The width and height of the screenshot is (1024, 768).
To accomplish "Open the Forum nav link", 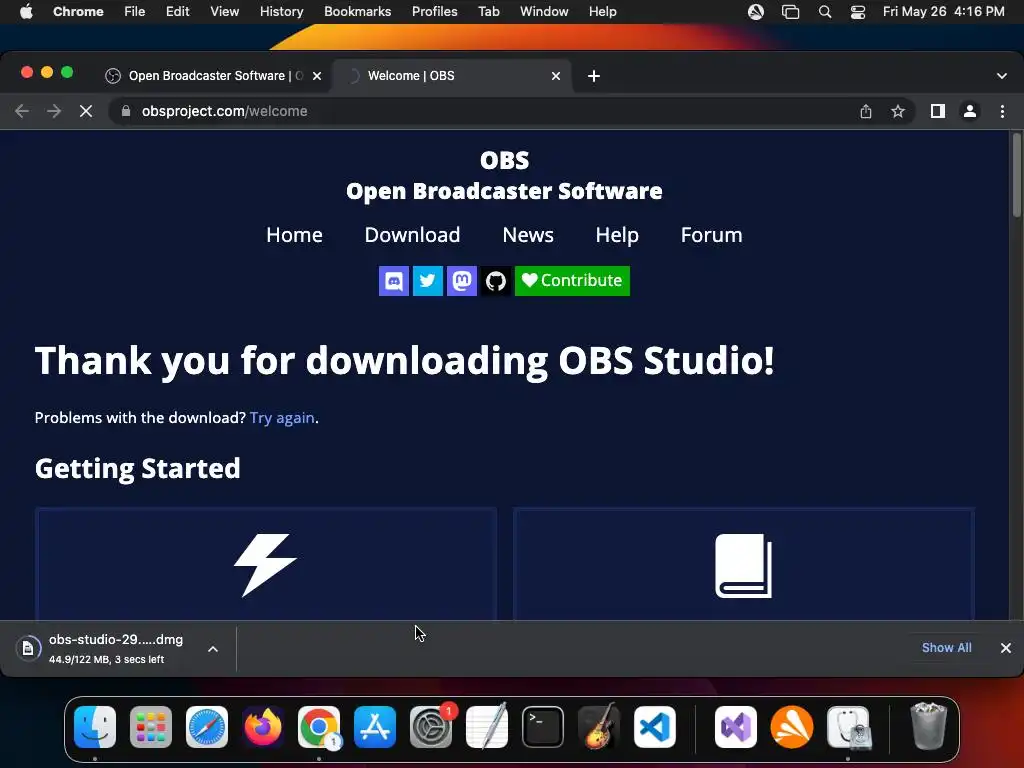I will coord(711,234).
